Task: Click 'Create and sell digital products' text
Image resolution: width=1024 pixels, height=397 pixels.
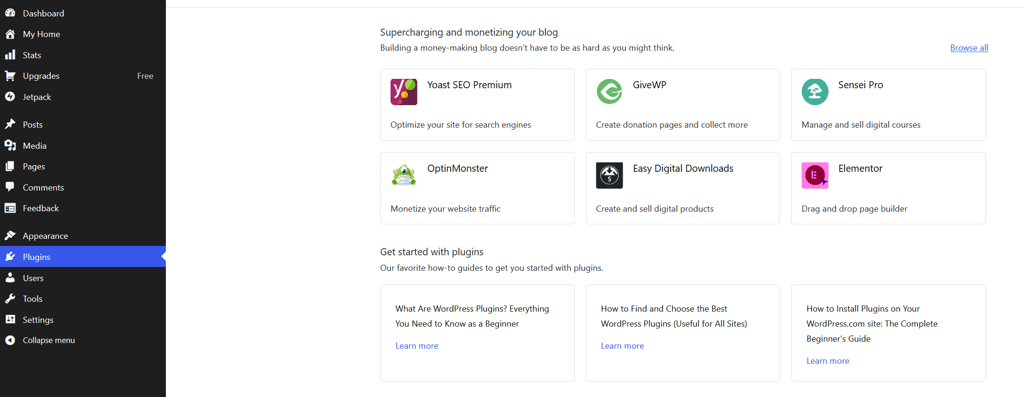Action: coord(655,209)
